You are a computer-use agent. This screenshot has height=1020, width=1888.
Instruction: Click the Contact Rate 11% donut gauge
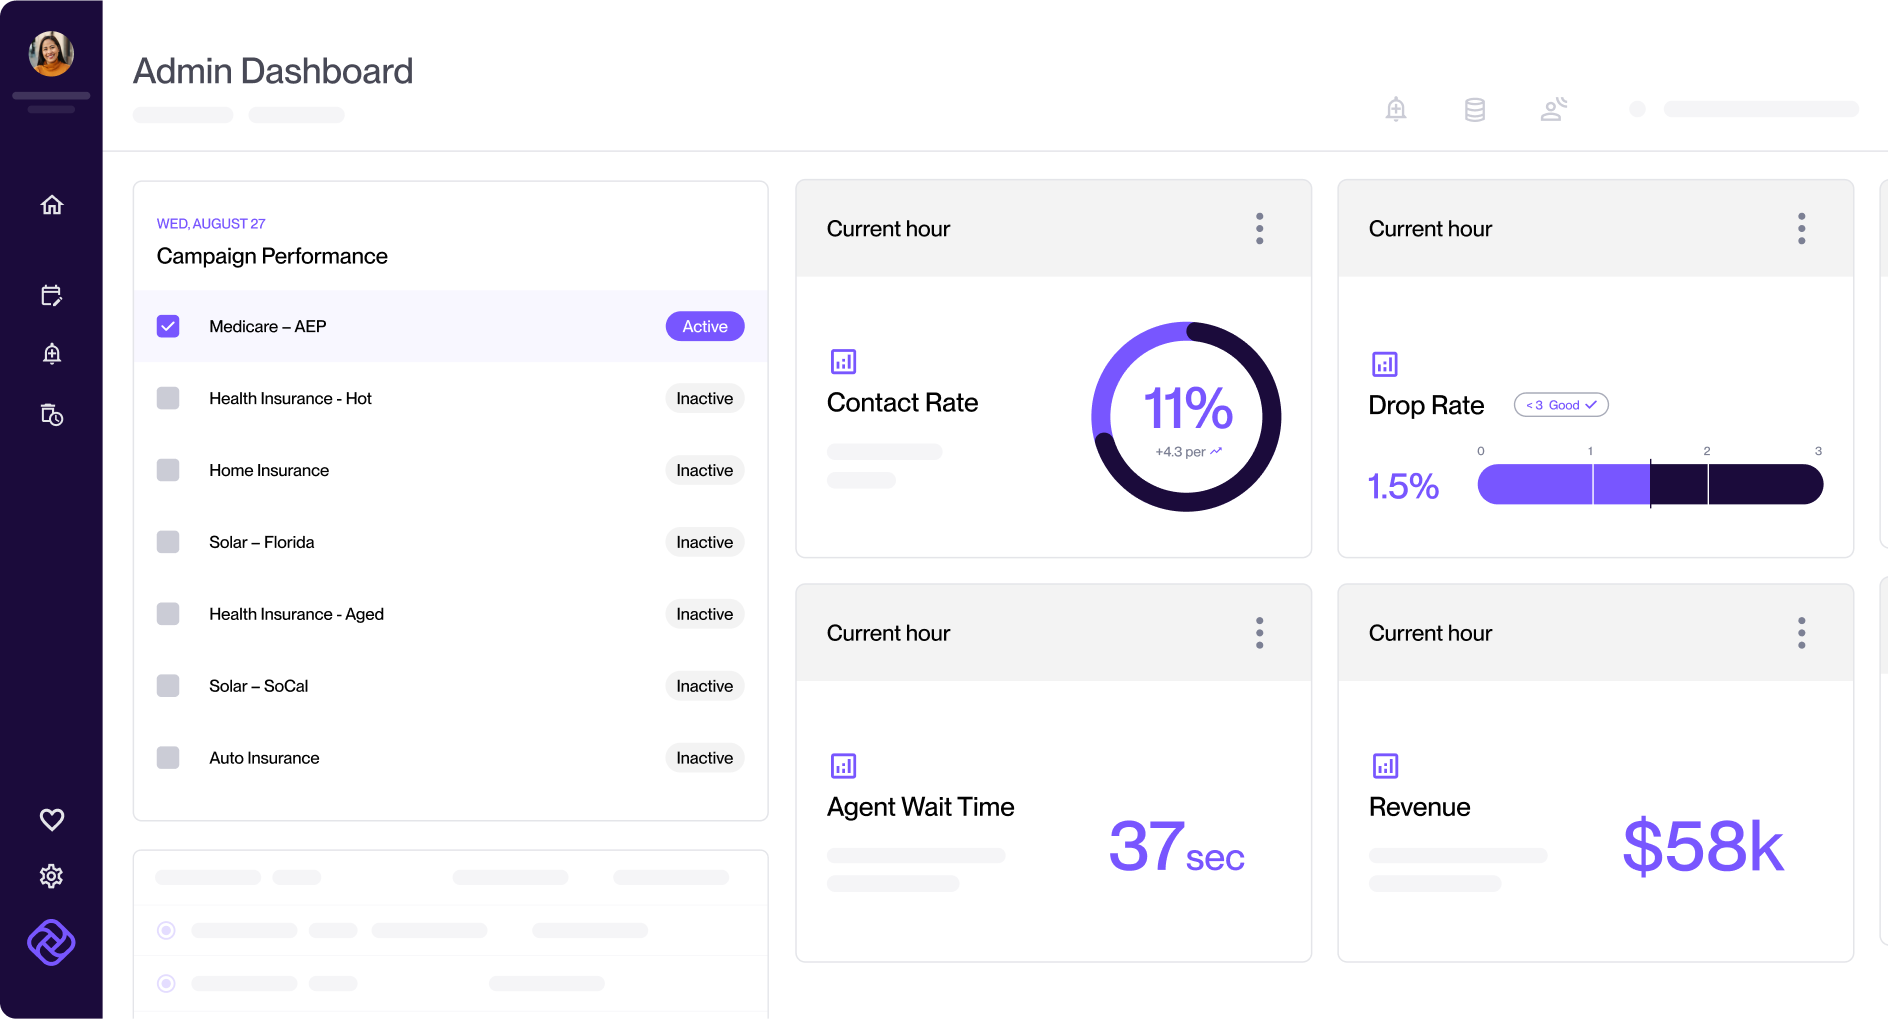click(1187, 417)
